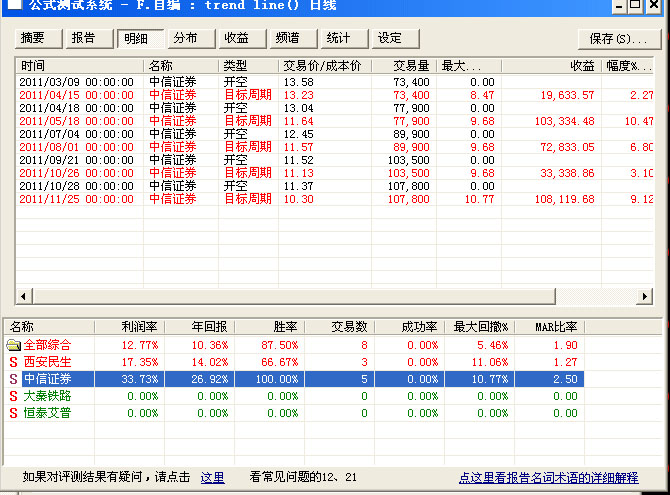Select the 2011/09/21 trade row
Screen dimensions: 670x495
[x=335, y=160]
